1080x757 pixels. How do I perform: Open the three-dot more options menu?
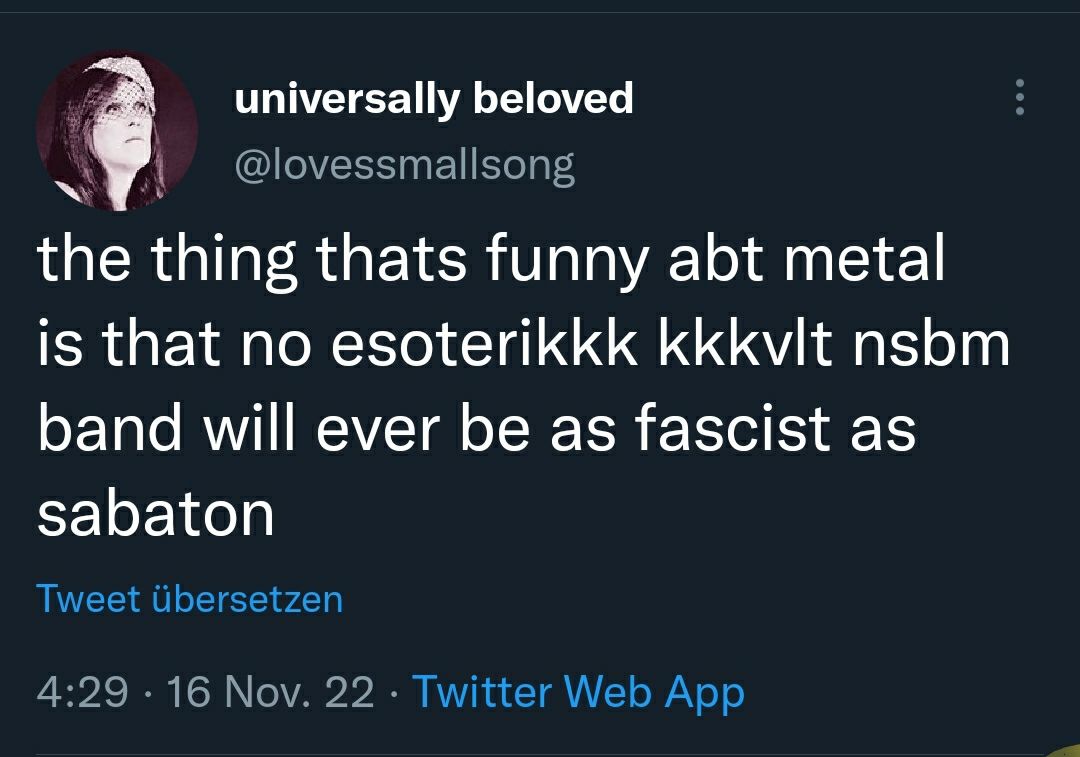click(x=1019, y=98)
